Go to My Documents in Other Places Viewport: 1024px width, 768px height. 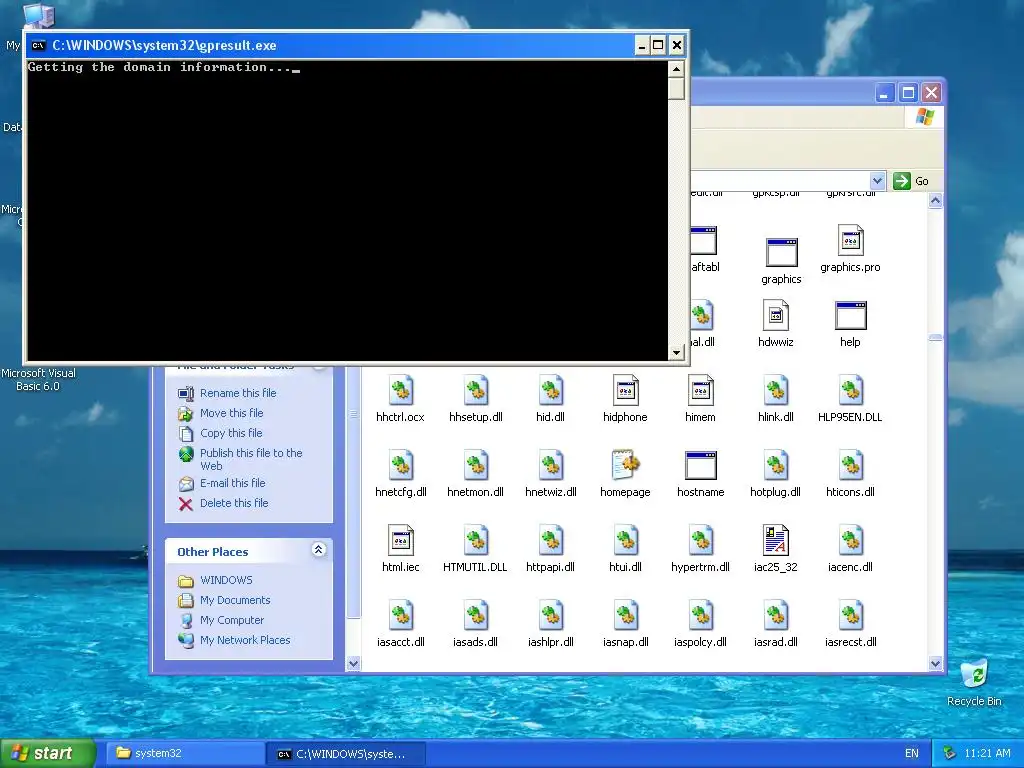(x=235, y=600)
